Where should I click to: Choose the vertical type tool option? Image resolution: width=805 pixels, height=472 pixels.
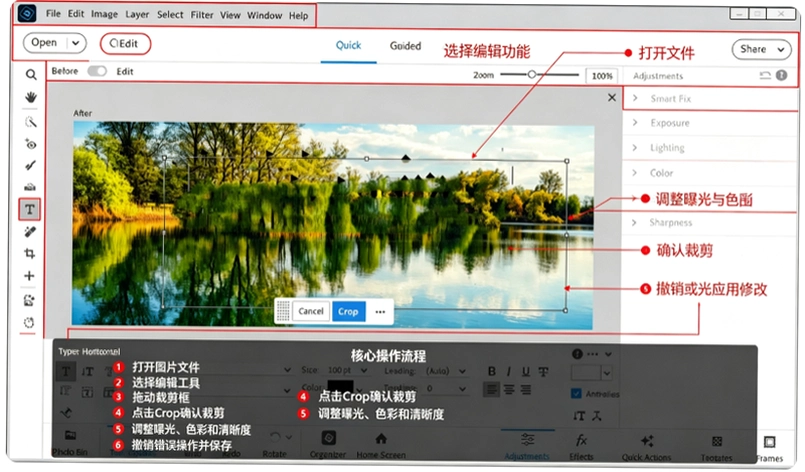[x=88, y=371]
